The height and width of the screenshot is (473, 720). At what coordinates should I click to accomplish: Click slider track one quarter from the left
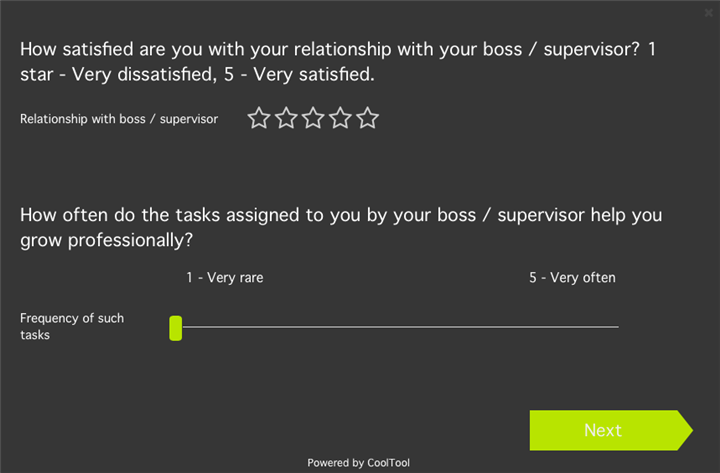[x=287, y=327]
